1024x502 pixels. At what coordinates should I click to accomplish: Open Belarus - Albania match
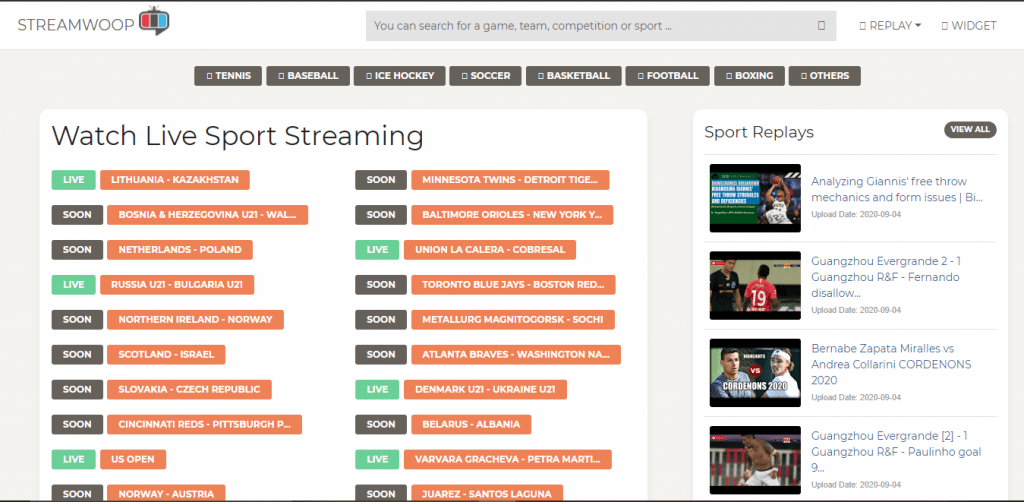pos(471,424)
